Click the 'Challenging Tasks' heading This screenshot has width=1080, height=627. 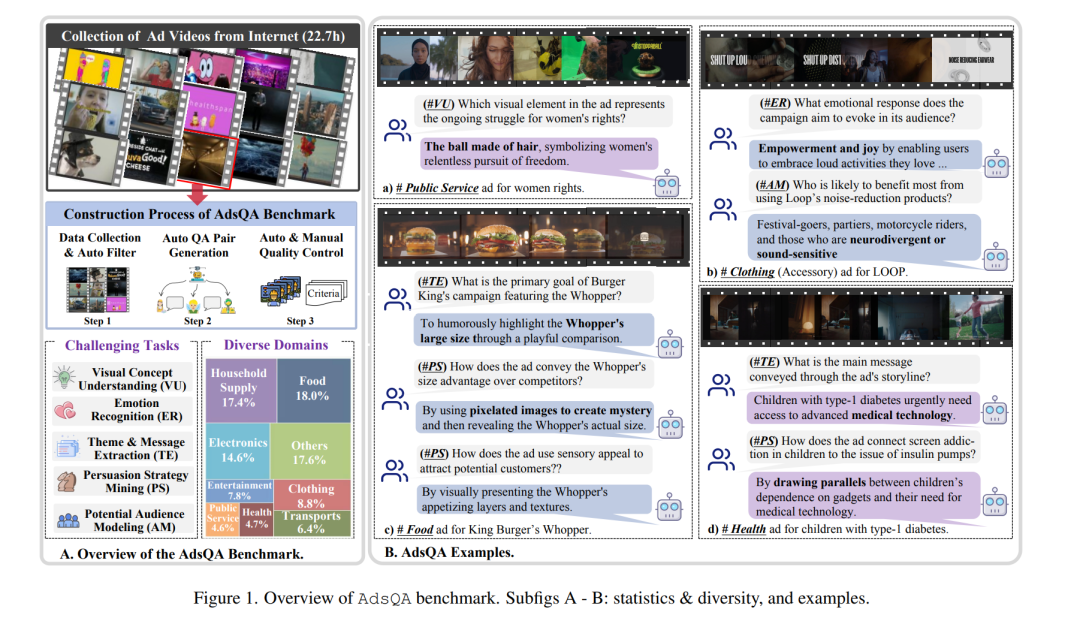click(122, 345)
